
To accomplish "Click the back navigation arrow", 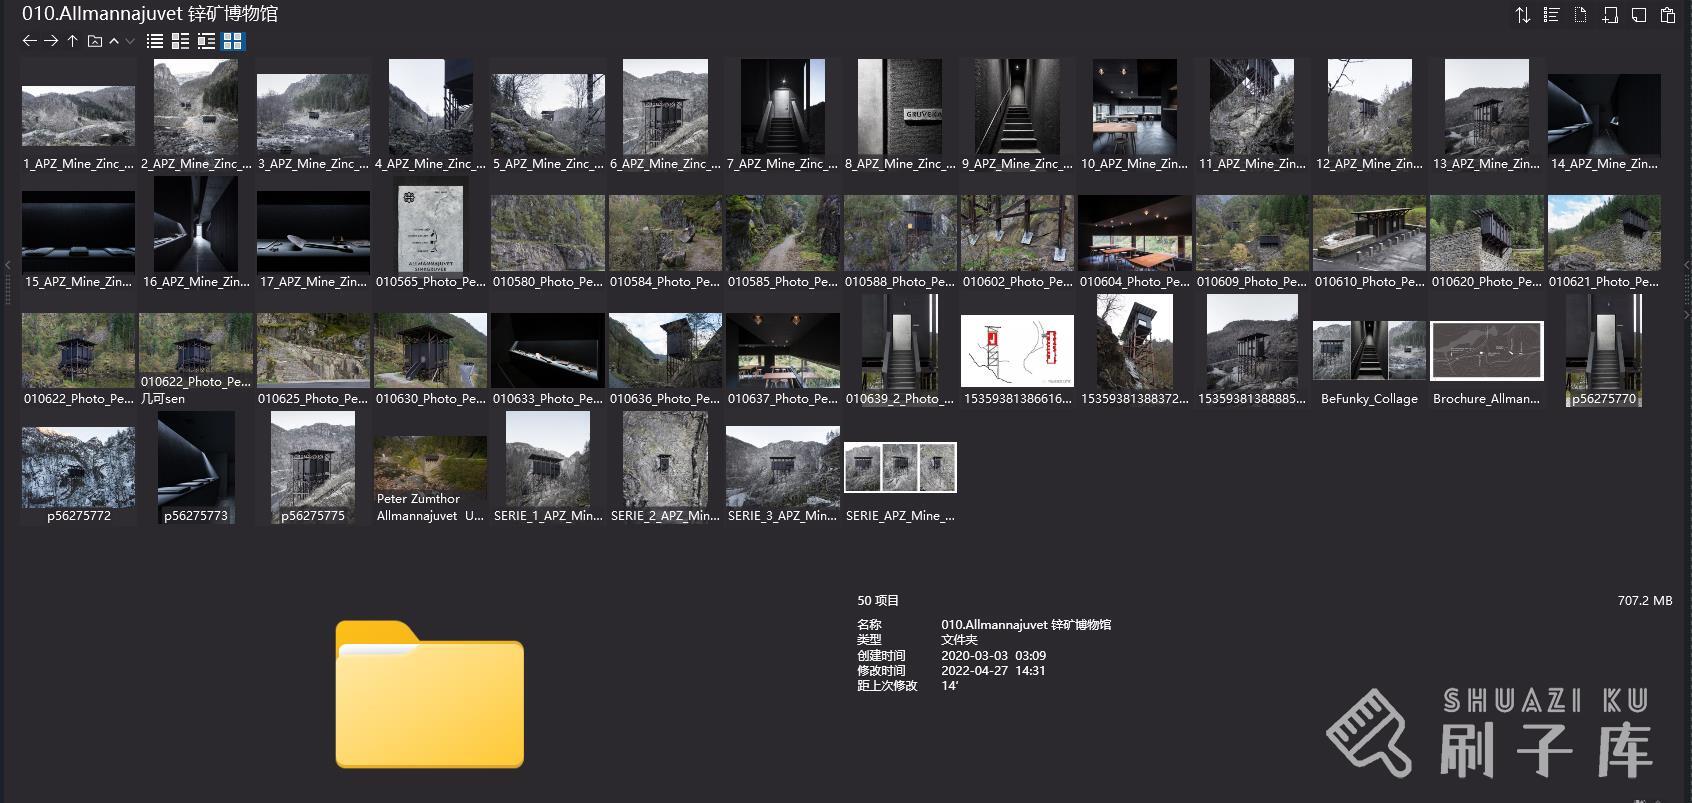I will [29, 41].
